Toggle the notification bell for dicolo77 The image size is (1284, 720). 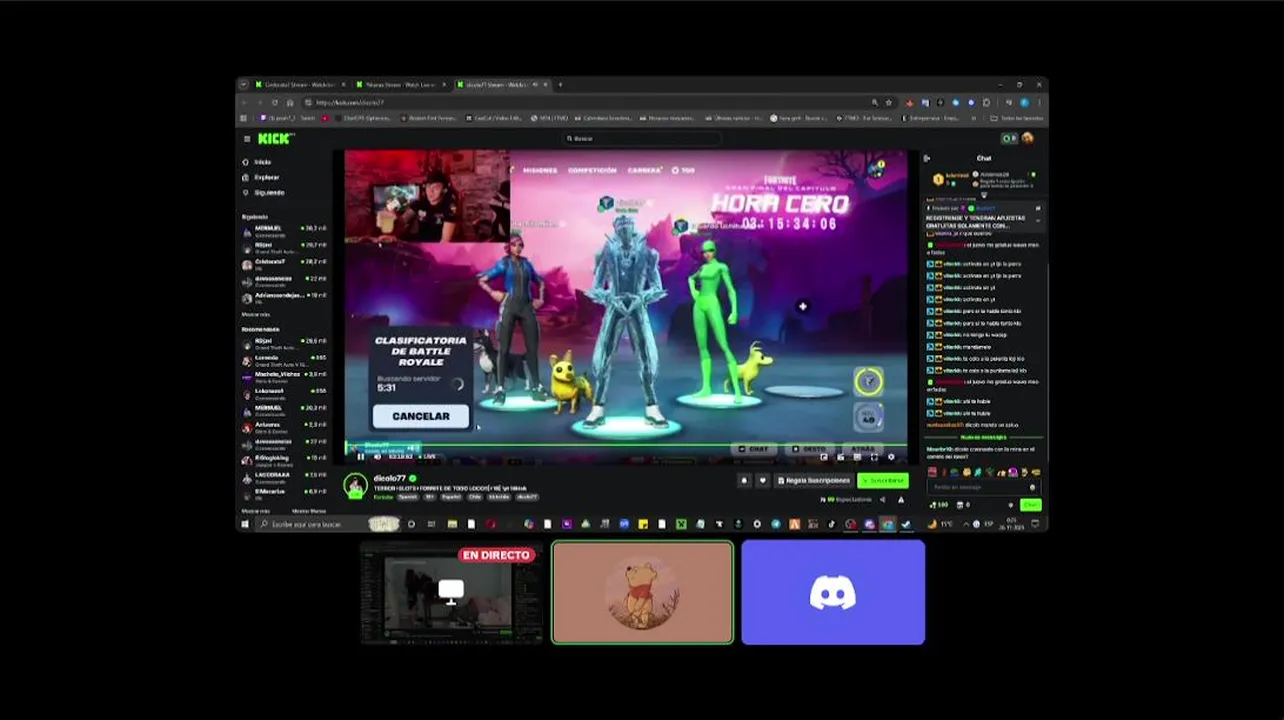pyautogui.click(x=744, y=481)
